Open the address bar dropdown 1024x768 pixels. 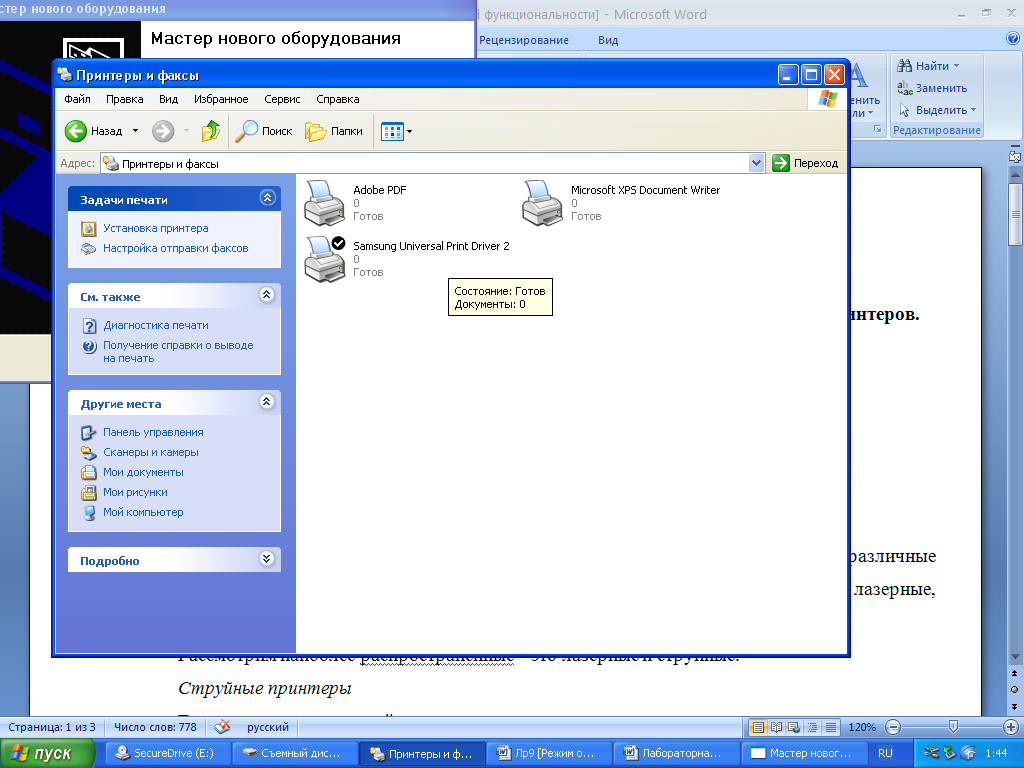756,163
